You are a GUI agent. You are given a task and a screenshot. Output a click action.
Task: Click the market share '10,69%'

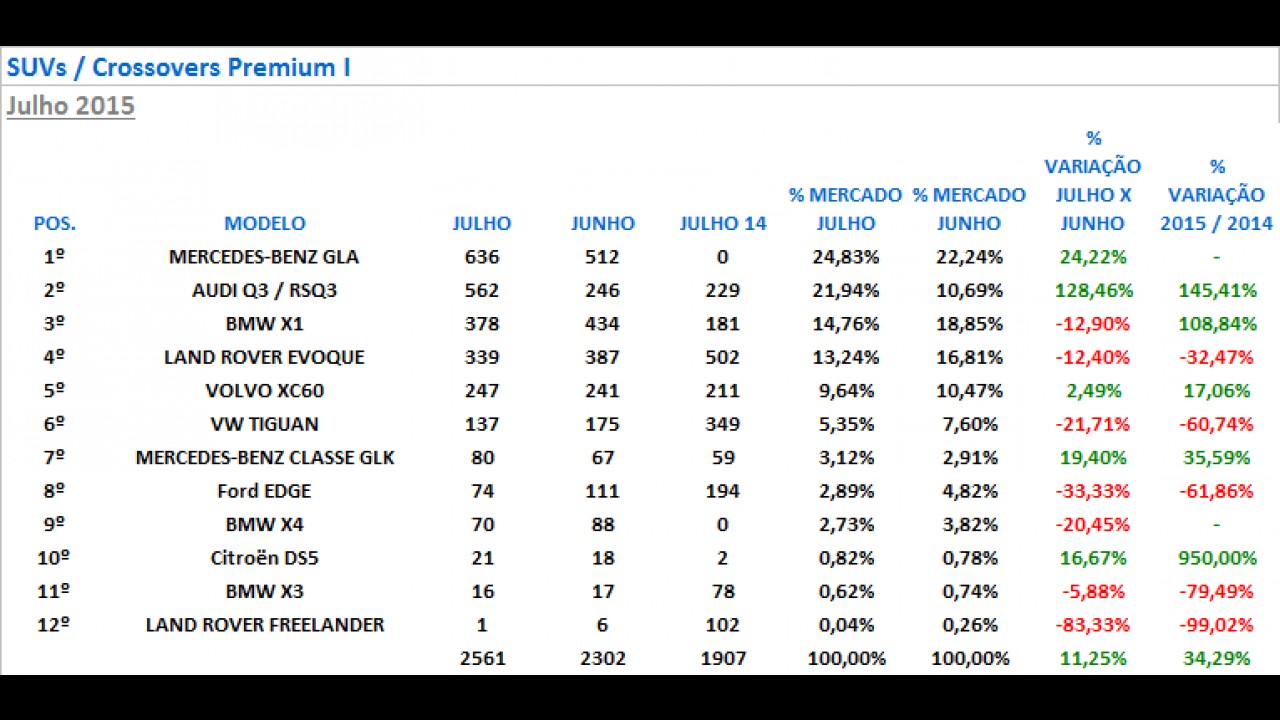click(969, 291)
